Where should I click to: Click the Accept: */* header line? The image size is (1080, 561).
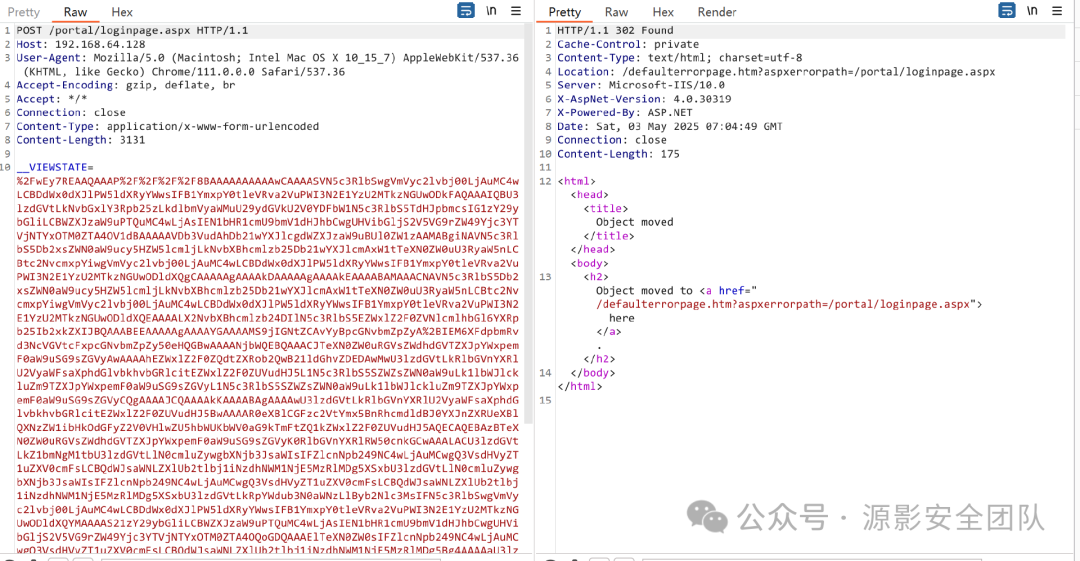tap(52, 99)
